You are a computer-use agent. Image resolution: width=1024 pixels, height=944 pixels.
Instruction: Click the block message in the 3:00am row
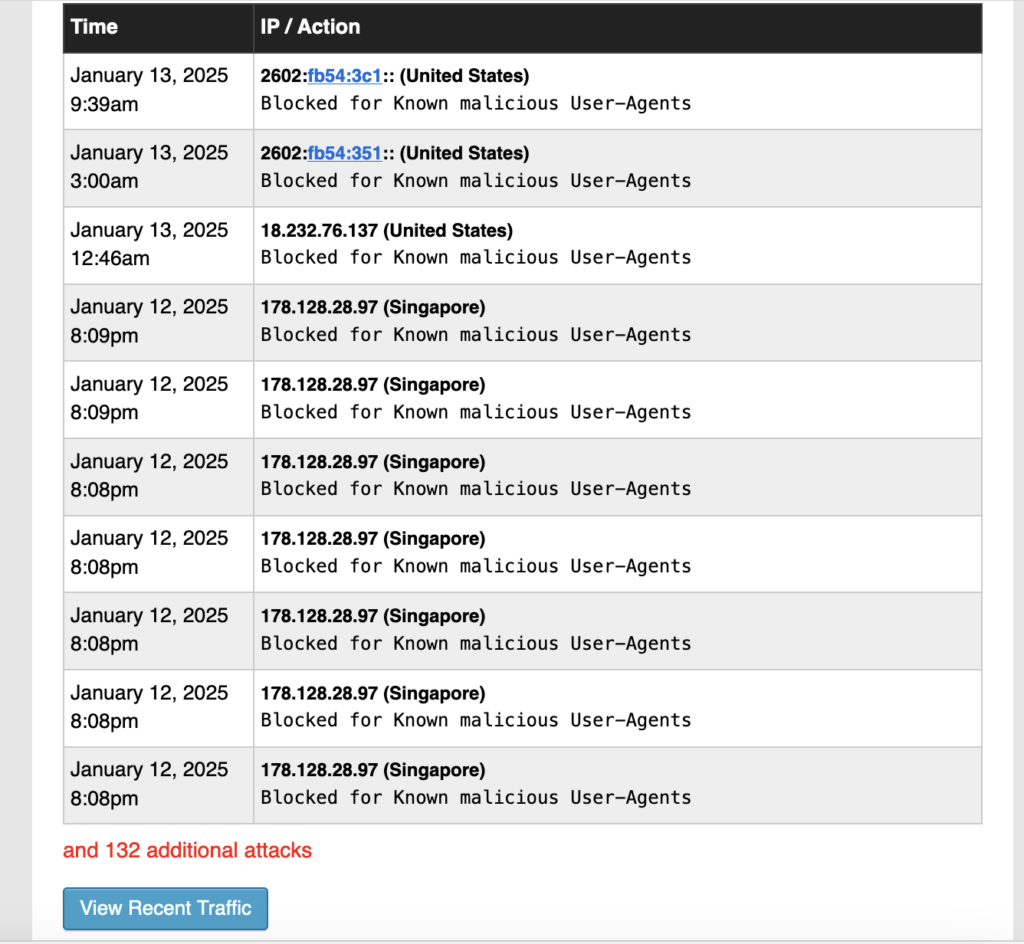click(475, 180)
